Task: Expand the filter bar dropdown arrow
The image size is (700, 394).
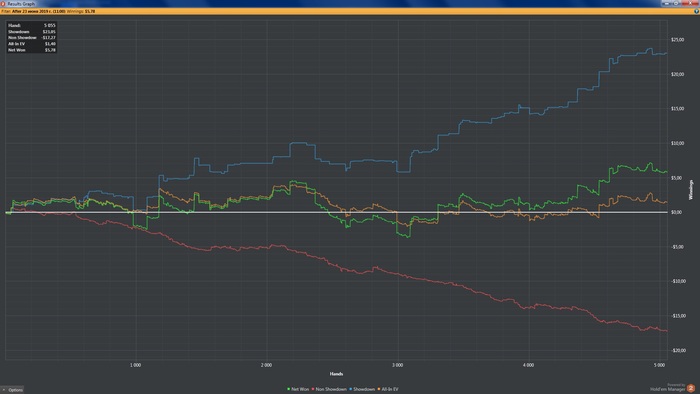Action: click(x=696, y=11)
